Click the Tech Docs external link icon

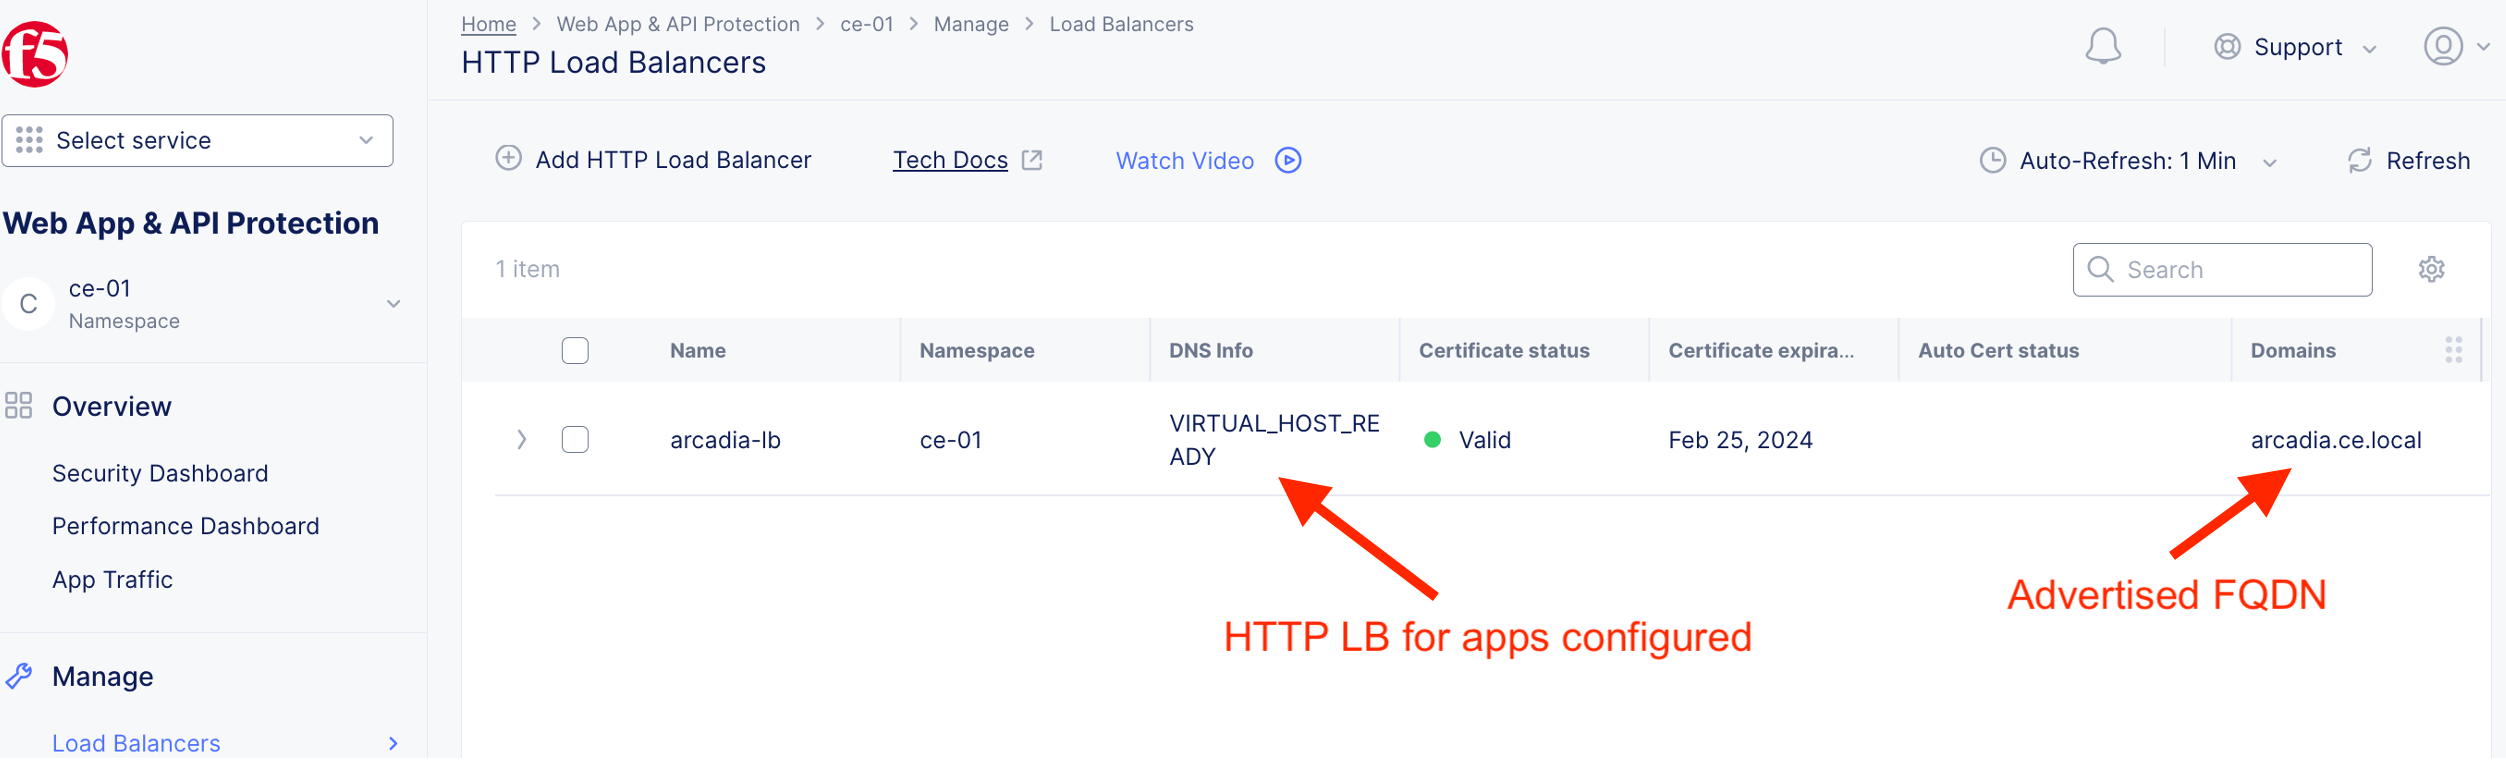coord(1032,160)
